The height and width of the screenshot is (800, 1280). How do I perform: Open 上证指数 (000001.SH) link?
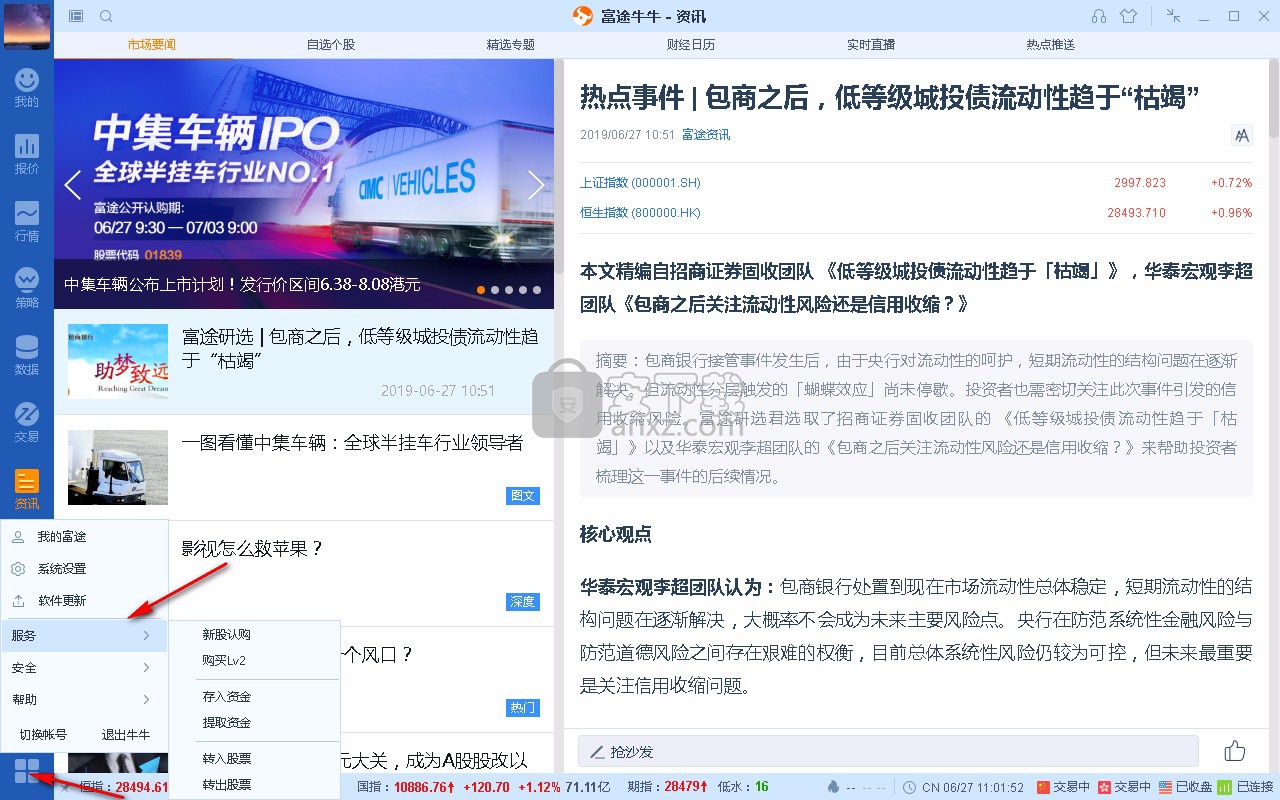coord(640,183)
